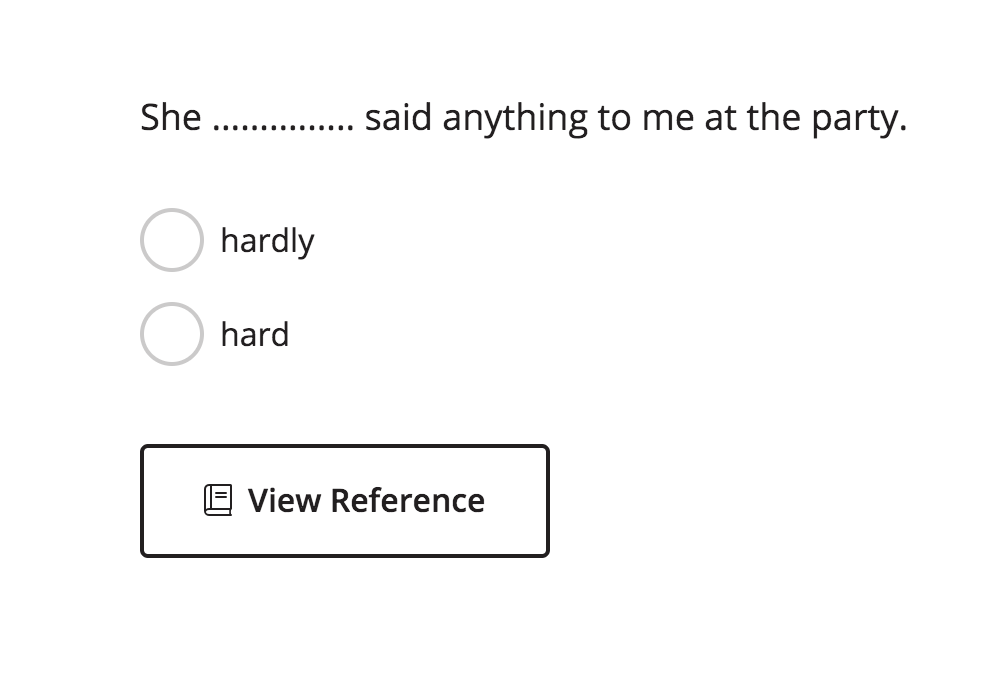Mark the first option circle 'hardly'

[172, 240]
